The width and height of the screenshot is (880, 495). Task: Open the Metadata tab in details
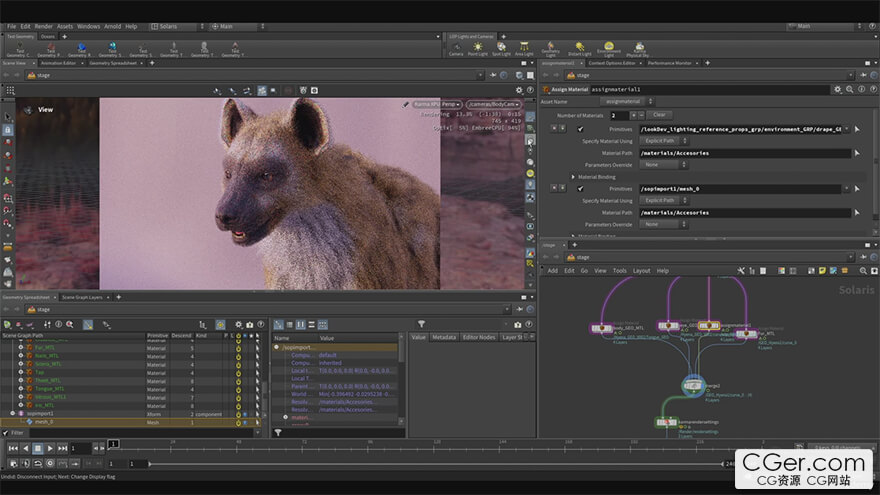(x=444, y=337)
